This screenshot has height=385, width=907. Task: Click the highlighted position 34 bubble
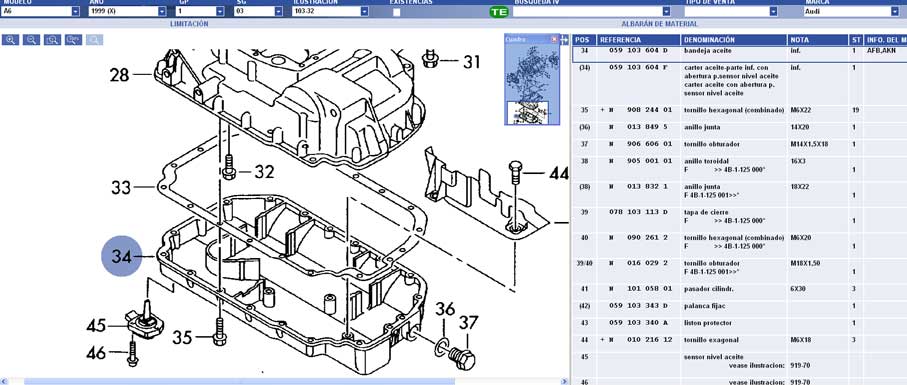[x=121, y=256]
